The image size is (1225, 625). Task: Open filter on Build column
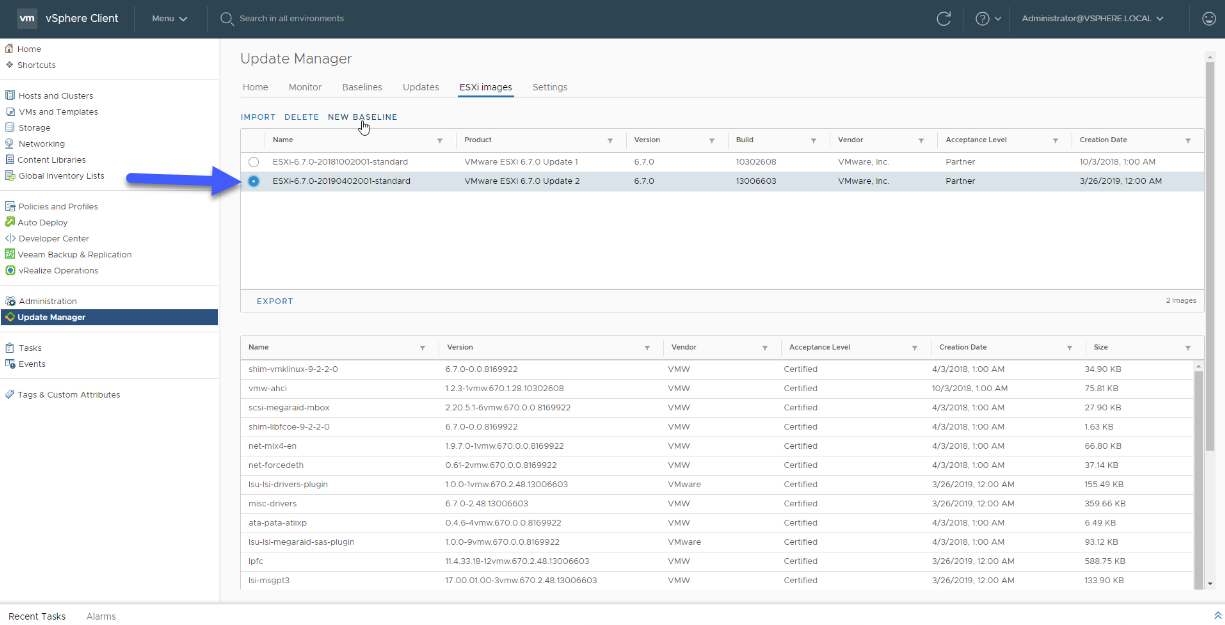coord(814,141)
